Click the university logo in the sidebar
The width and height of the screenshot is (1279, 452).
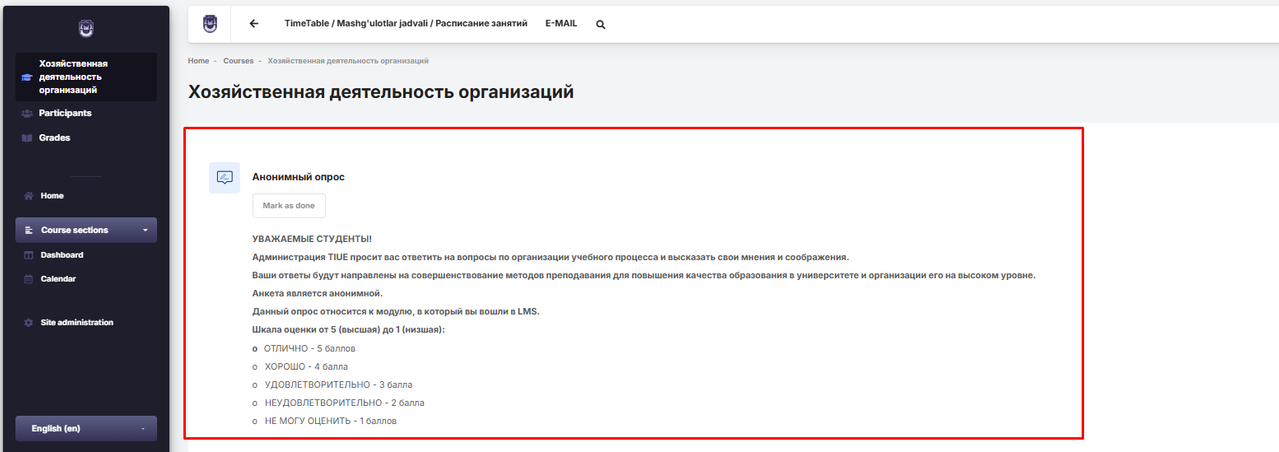pyautogui.click(x=85, y=29)
